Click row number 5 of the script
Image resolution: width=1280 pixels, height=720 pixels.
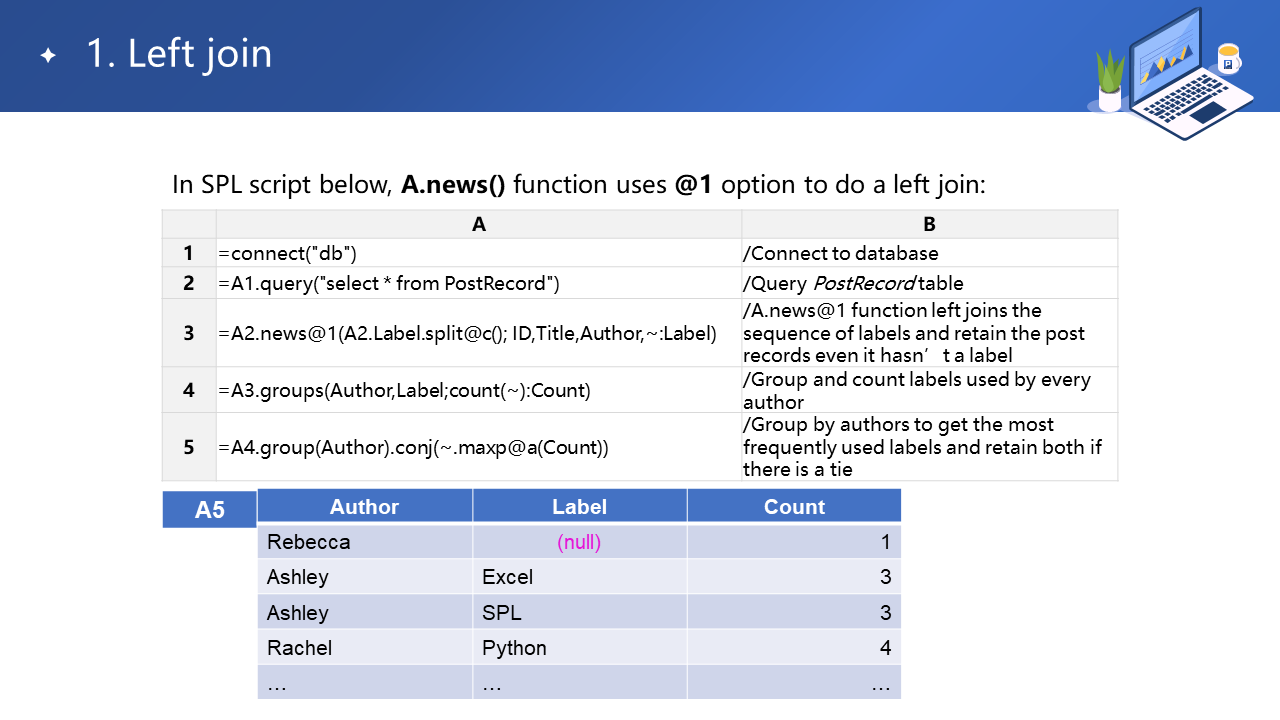tap(189, 447)
